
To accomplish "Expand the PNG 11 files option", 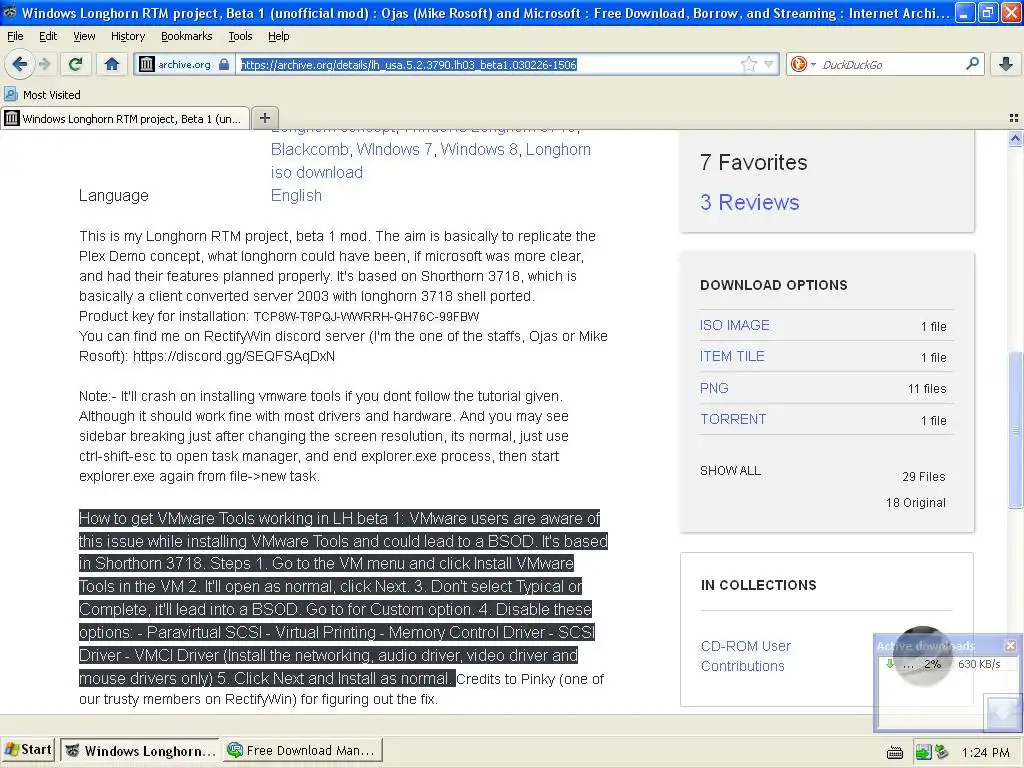I will point(714,388).
